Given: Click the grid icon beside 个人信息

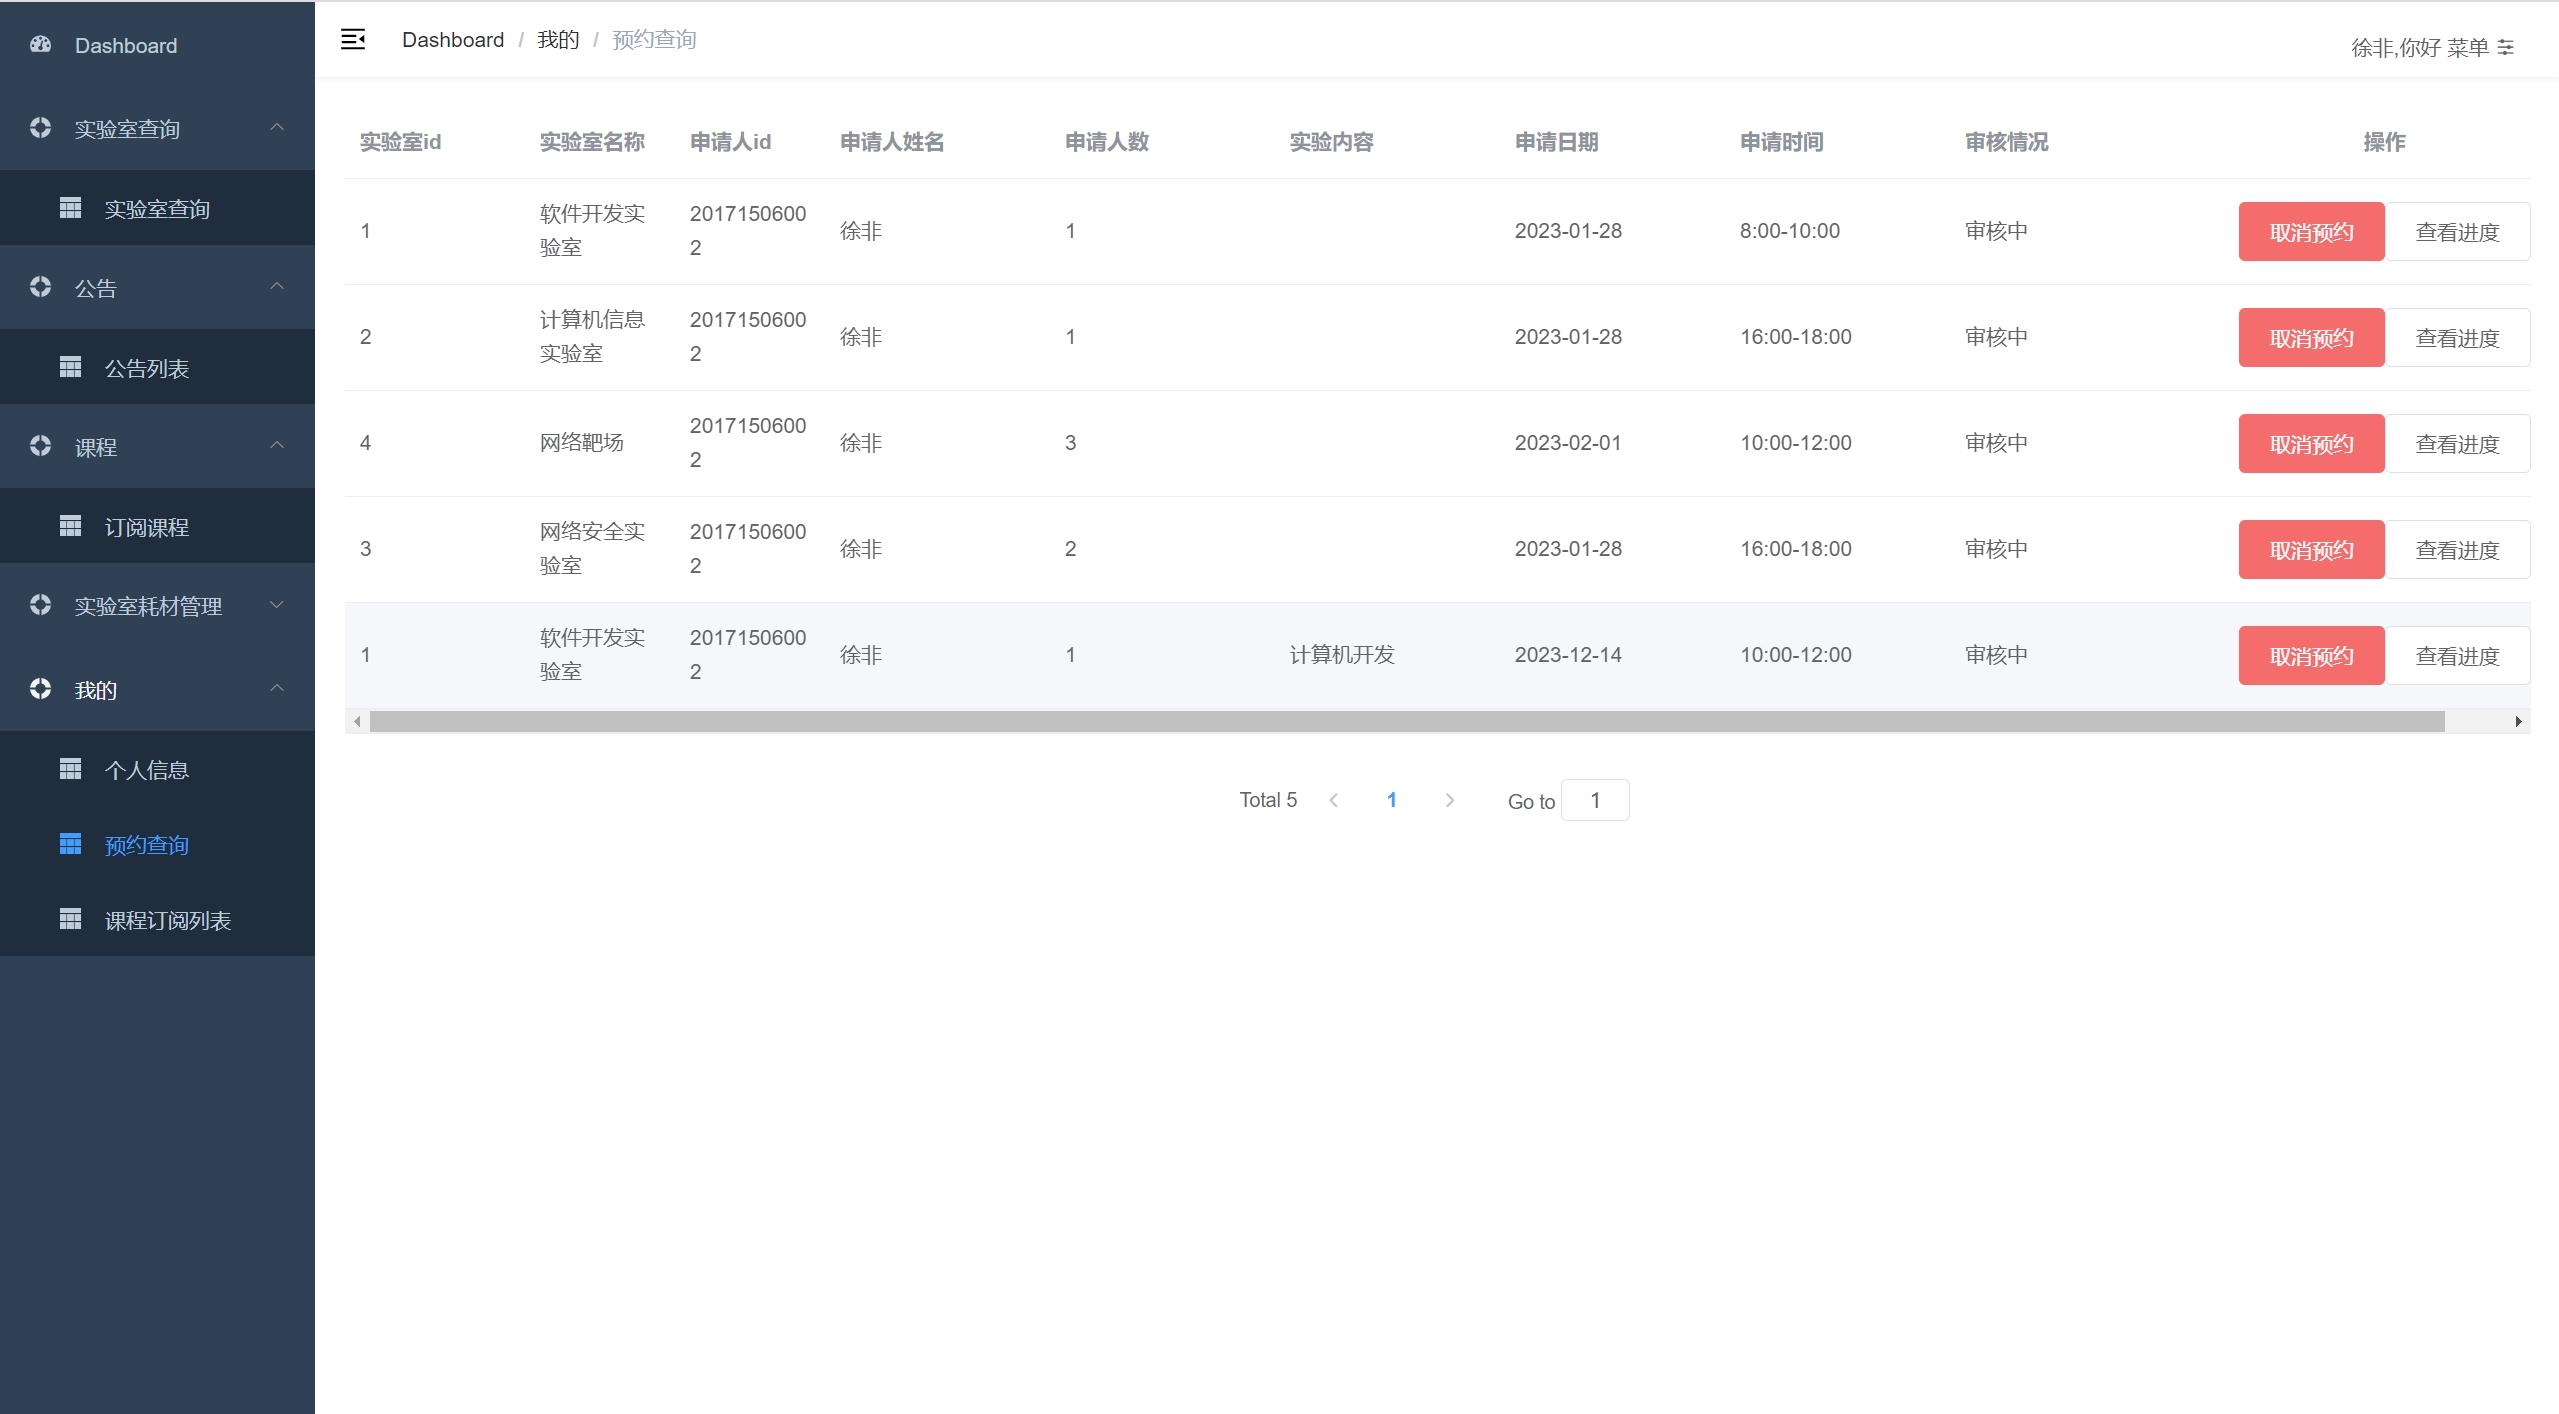Looking at the screenshot, I should pyautogui.click(x=70, y=769).
